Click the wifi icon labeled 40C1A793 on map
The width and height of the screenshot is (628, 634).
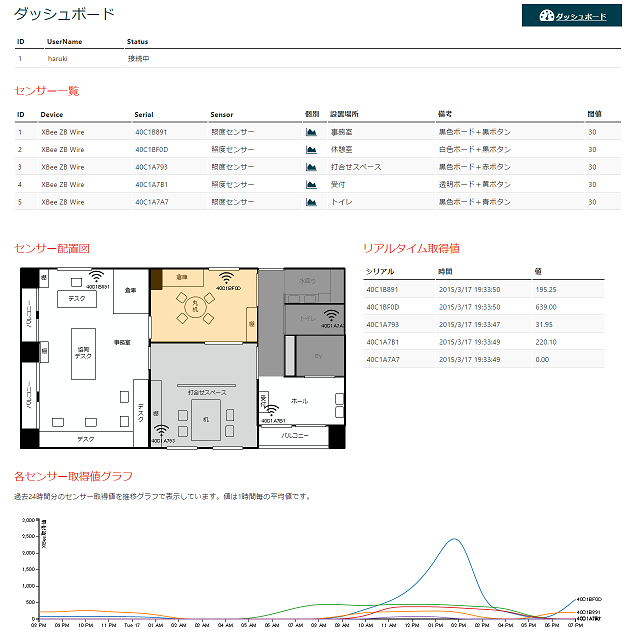point(163,431)
